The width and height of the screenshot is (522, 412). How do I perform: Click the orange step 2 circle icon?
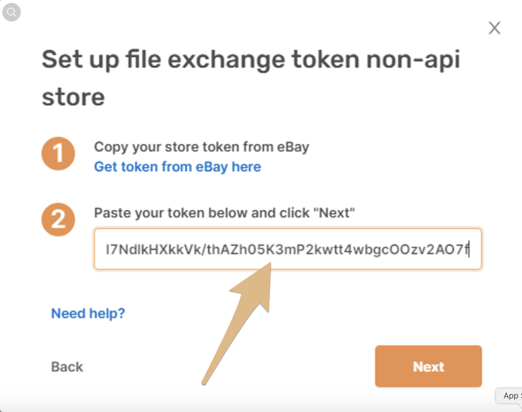(58, 220)
